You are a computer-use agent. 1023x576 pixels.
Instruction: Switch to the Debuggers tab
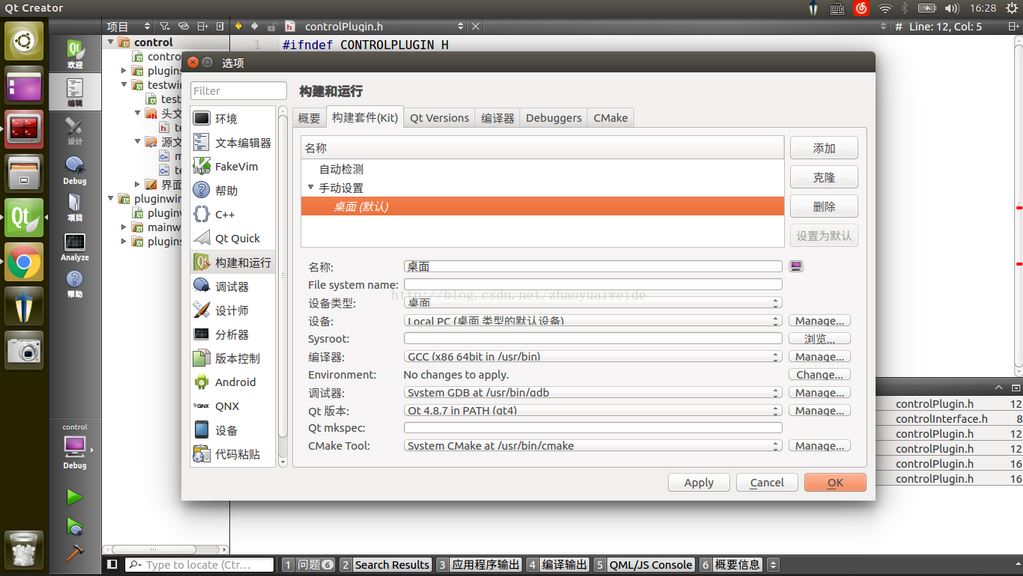coord(553,118)
